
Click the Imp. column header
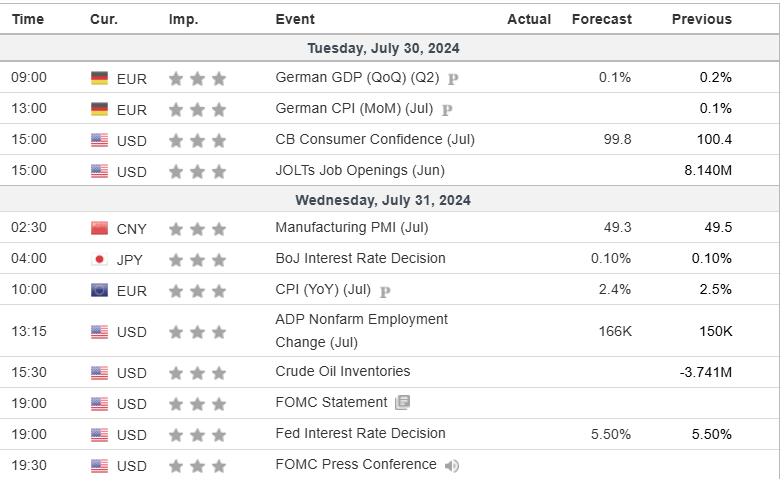(x=183, y=19)
